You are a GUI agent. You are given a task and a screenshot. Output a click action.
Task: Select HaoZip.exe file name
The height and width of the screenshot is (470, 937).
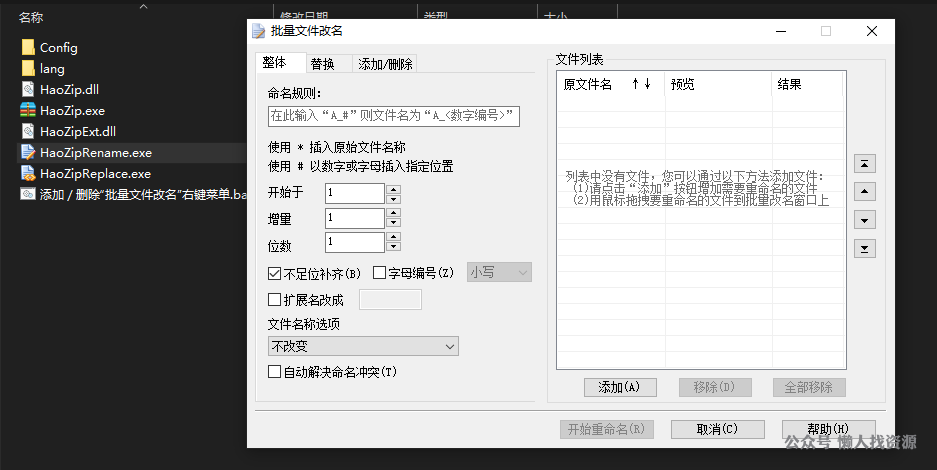click(x=72, y=110)
